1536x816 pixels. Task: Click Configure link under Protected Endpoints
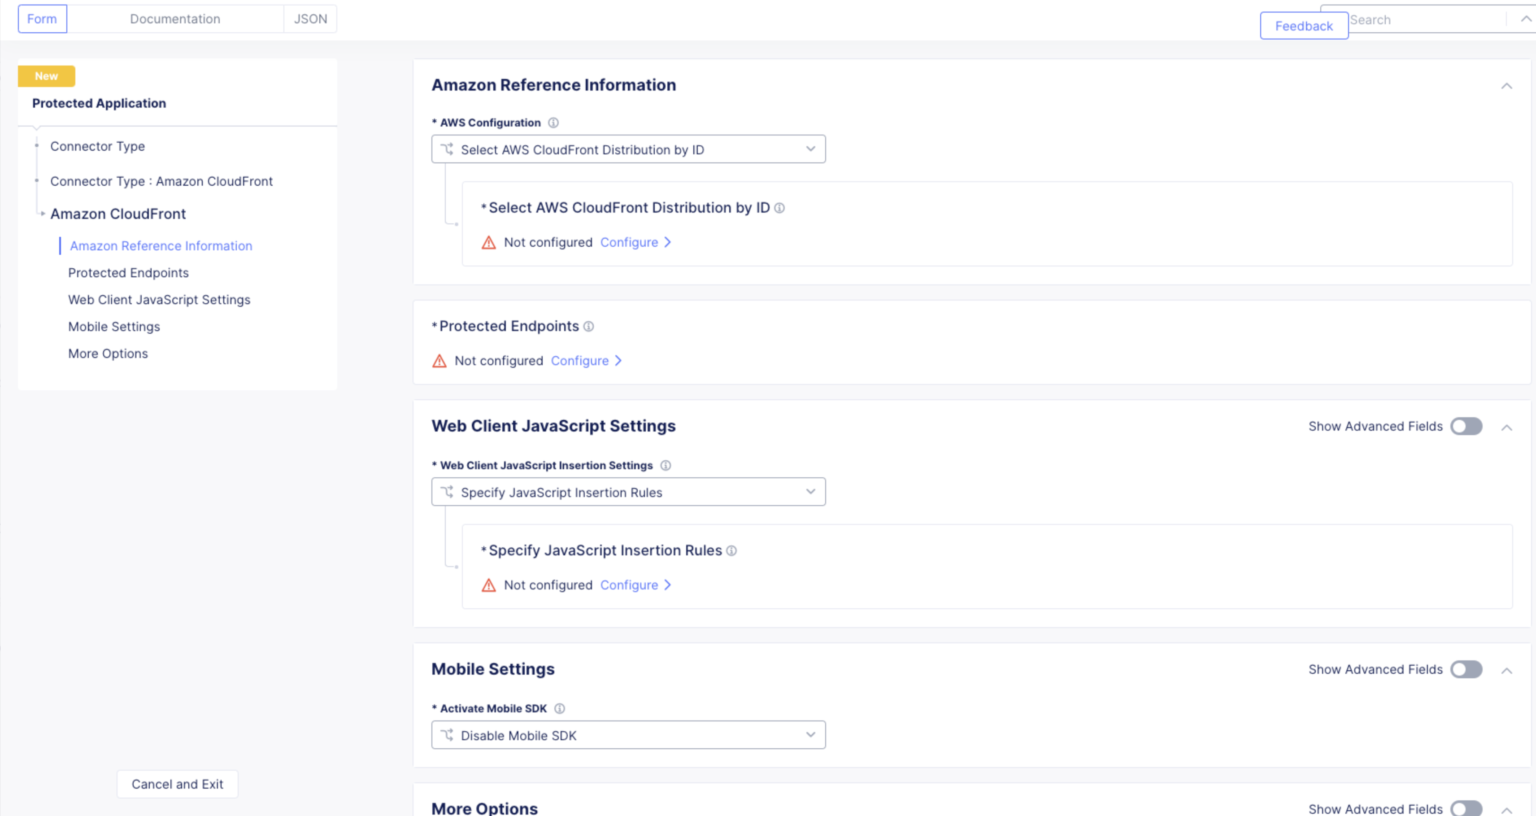pos(580,360)
